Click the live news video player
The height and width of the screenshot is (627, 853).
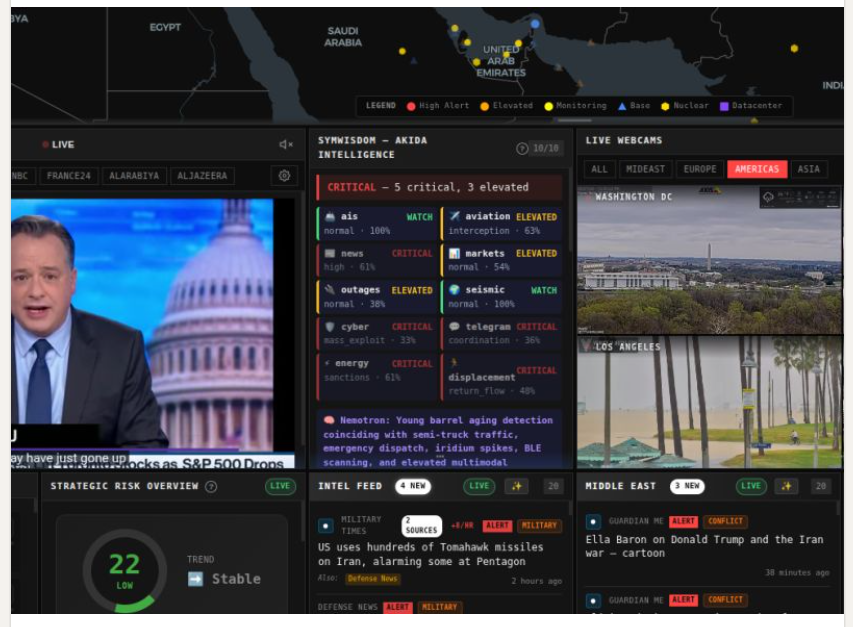(152, 333)
